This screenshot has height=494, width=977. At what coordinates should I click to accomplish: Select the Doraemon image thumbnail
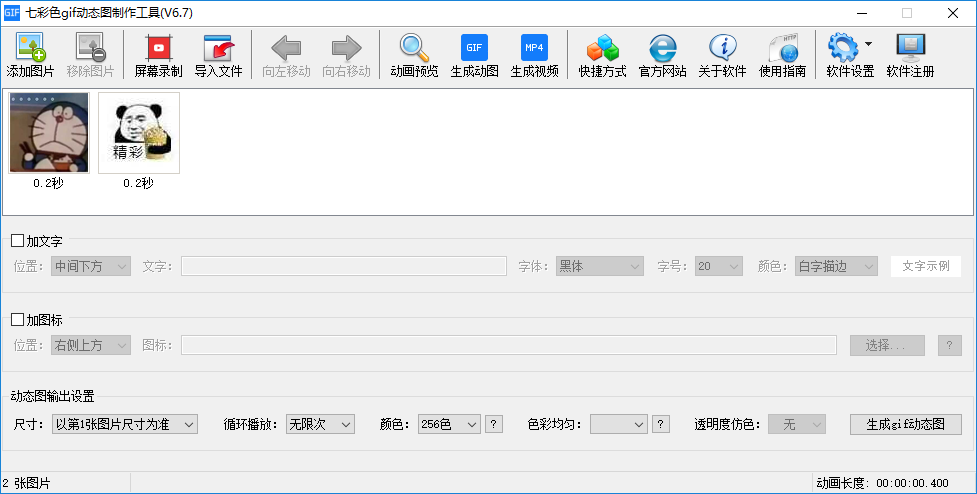[x=49, y=133]
